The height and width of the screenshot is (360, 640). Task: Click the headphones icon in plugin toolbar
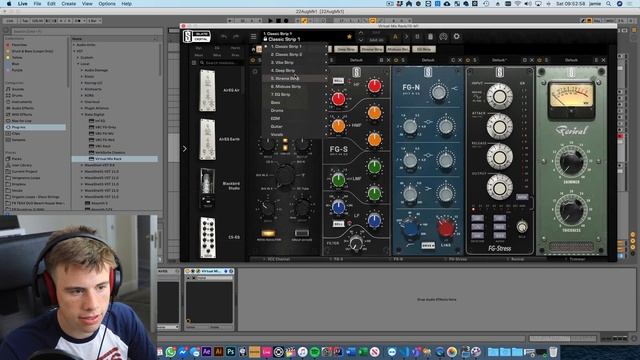click(443, 37)
